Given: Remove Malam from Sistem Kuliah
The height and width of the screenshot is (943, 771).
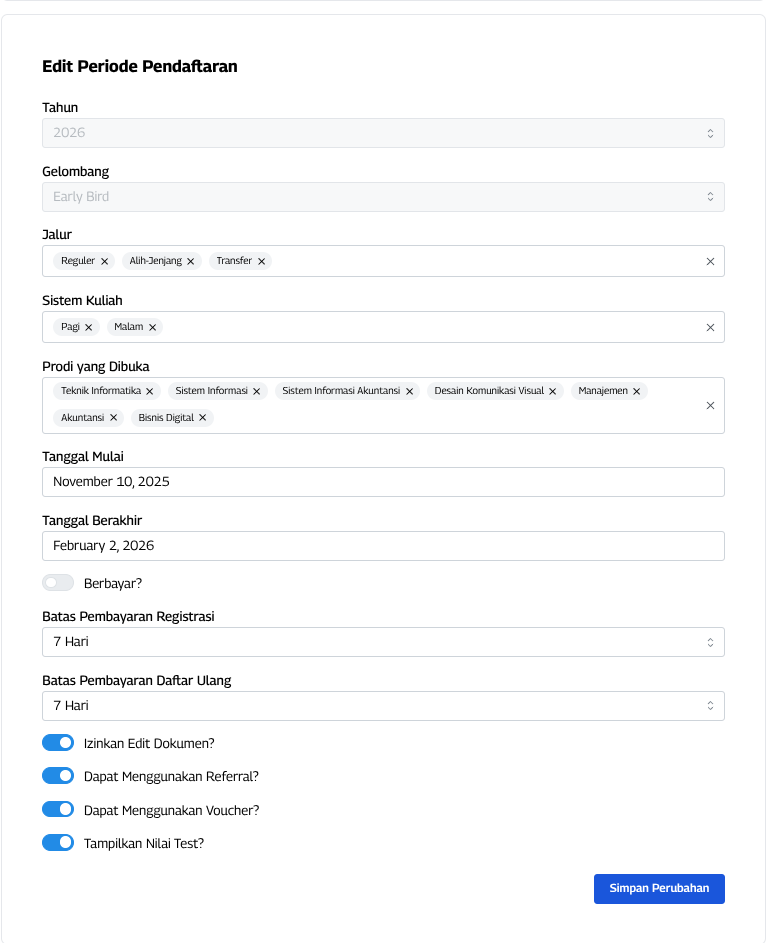Looking at the screenshot, I should [x=152, y=327].
